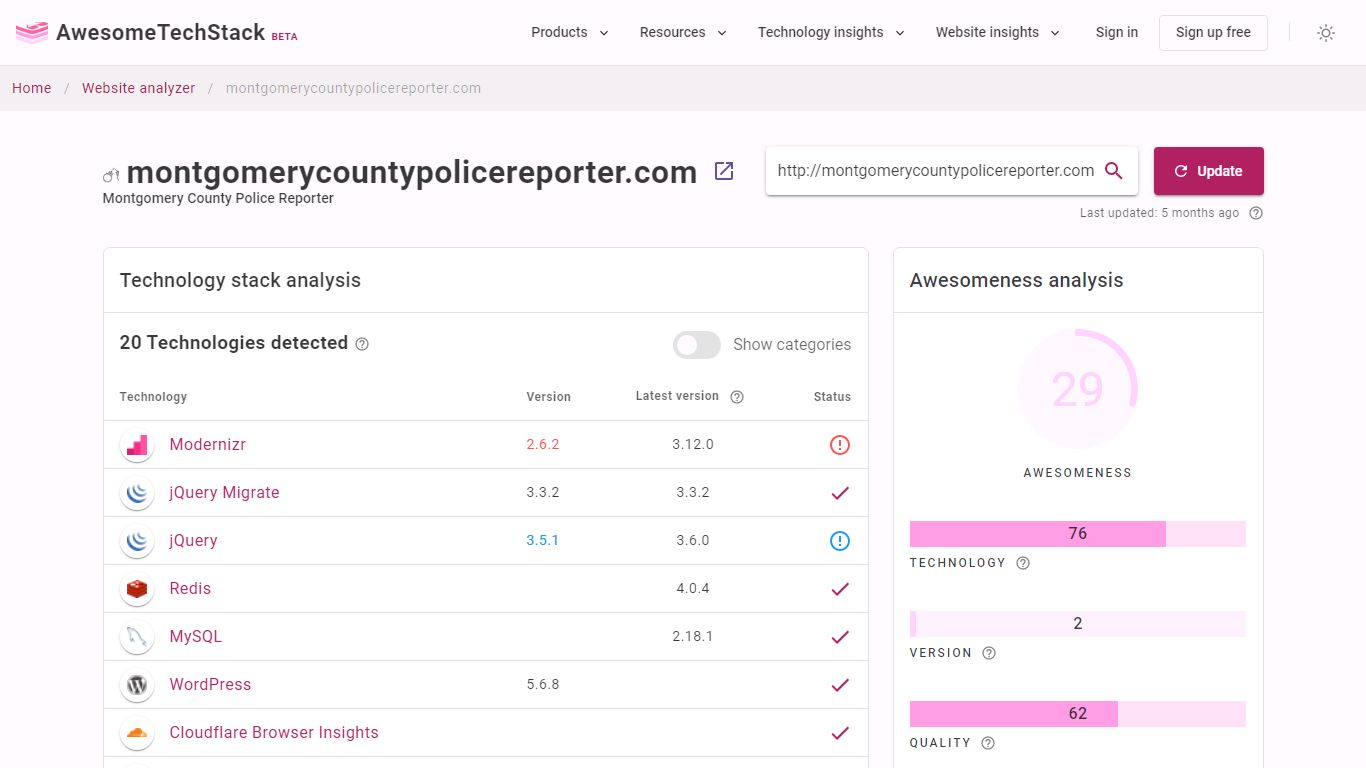Screen dimensions: 1366x768
Task: Click the Cloudflare Browser Insights logo icon
Action: pos(137,733)
